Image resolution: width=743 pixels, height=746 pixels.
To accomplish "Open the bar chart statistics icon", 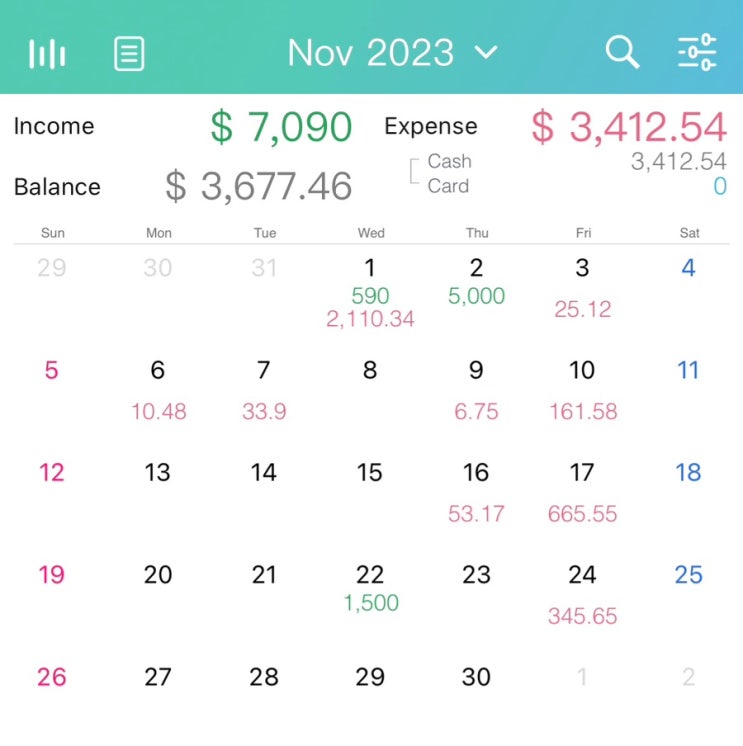I will [47, 53].
